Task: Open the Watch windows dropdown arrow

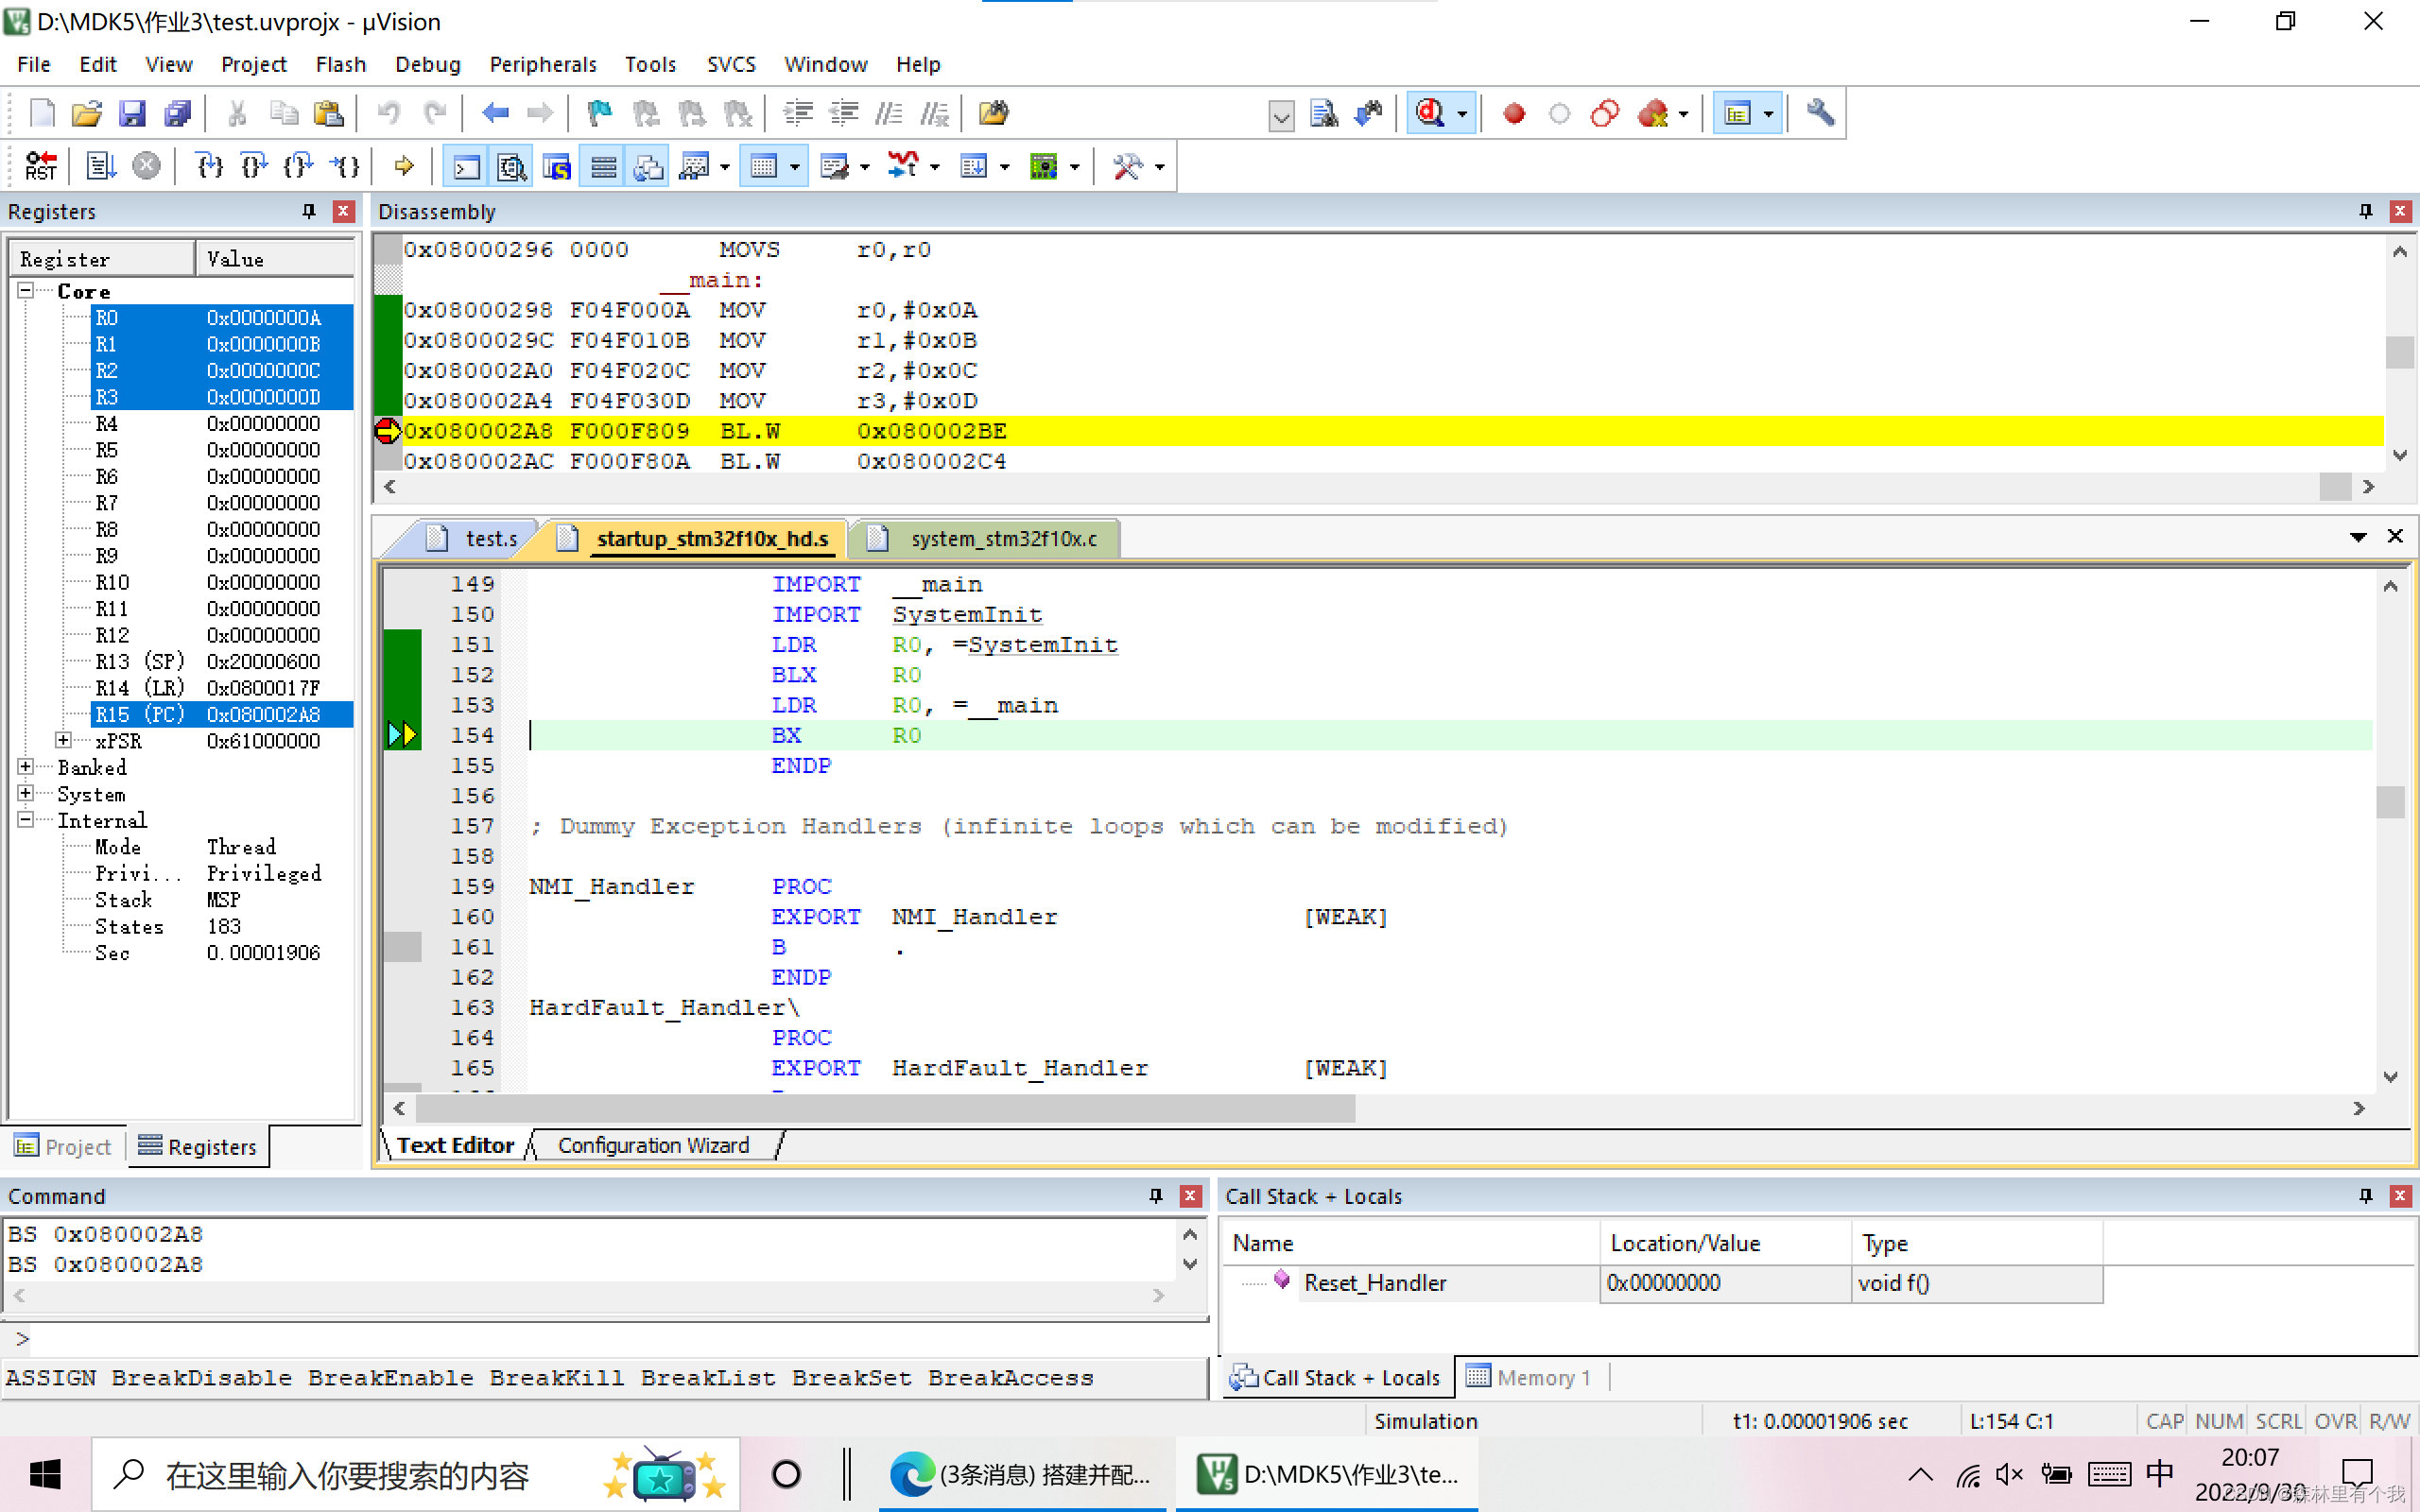Action: point(725,167)
